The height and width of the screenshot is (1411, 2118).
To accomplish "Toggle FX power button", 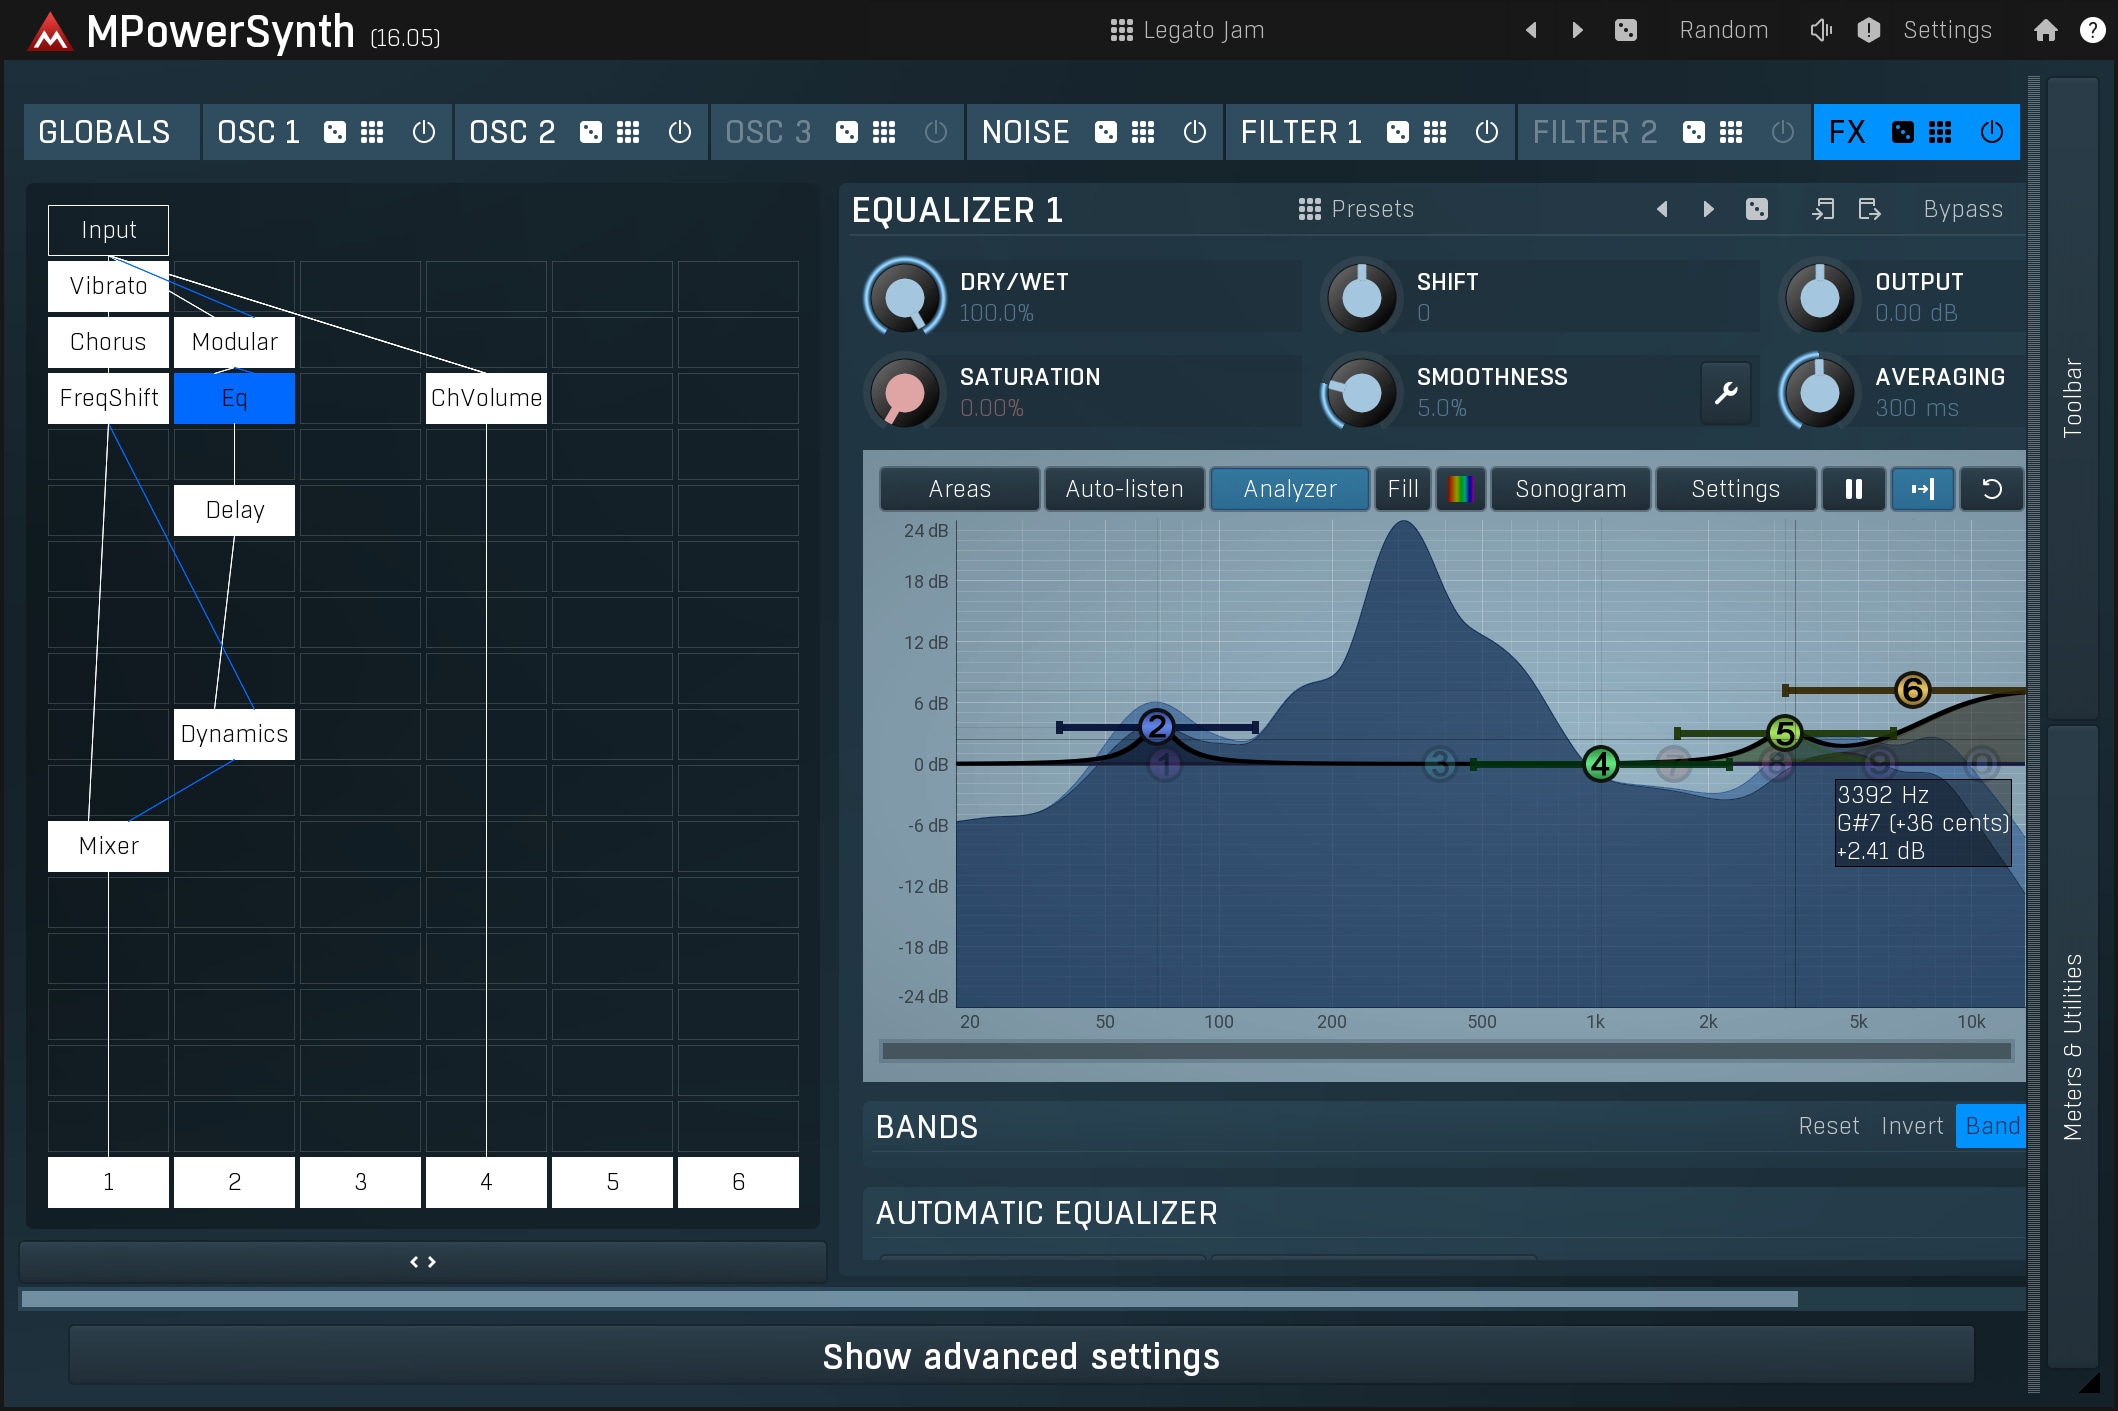I will 1992,132.
